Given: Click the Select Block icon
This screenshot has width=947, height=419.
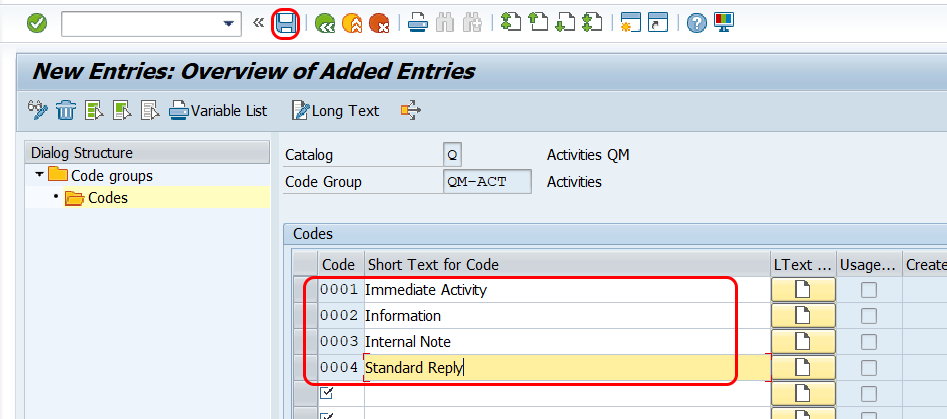Looking at the screenshot, I should tap(123, 111).
